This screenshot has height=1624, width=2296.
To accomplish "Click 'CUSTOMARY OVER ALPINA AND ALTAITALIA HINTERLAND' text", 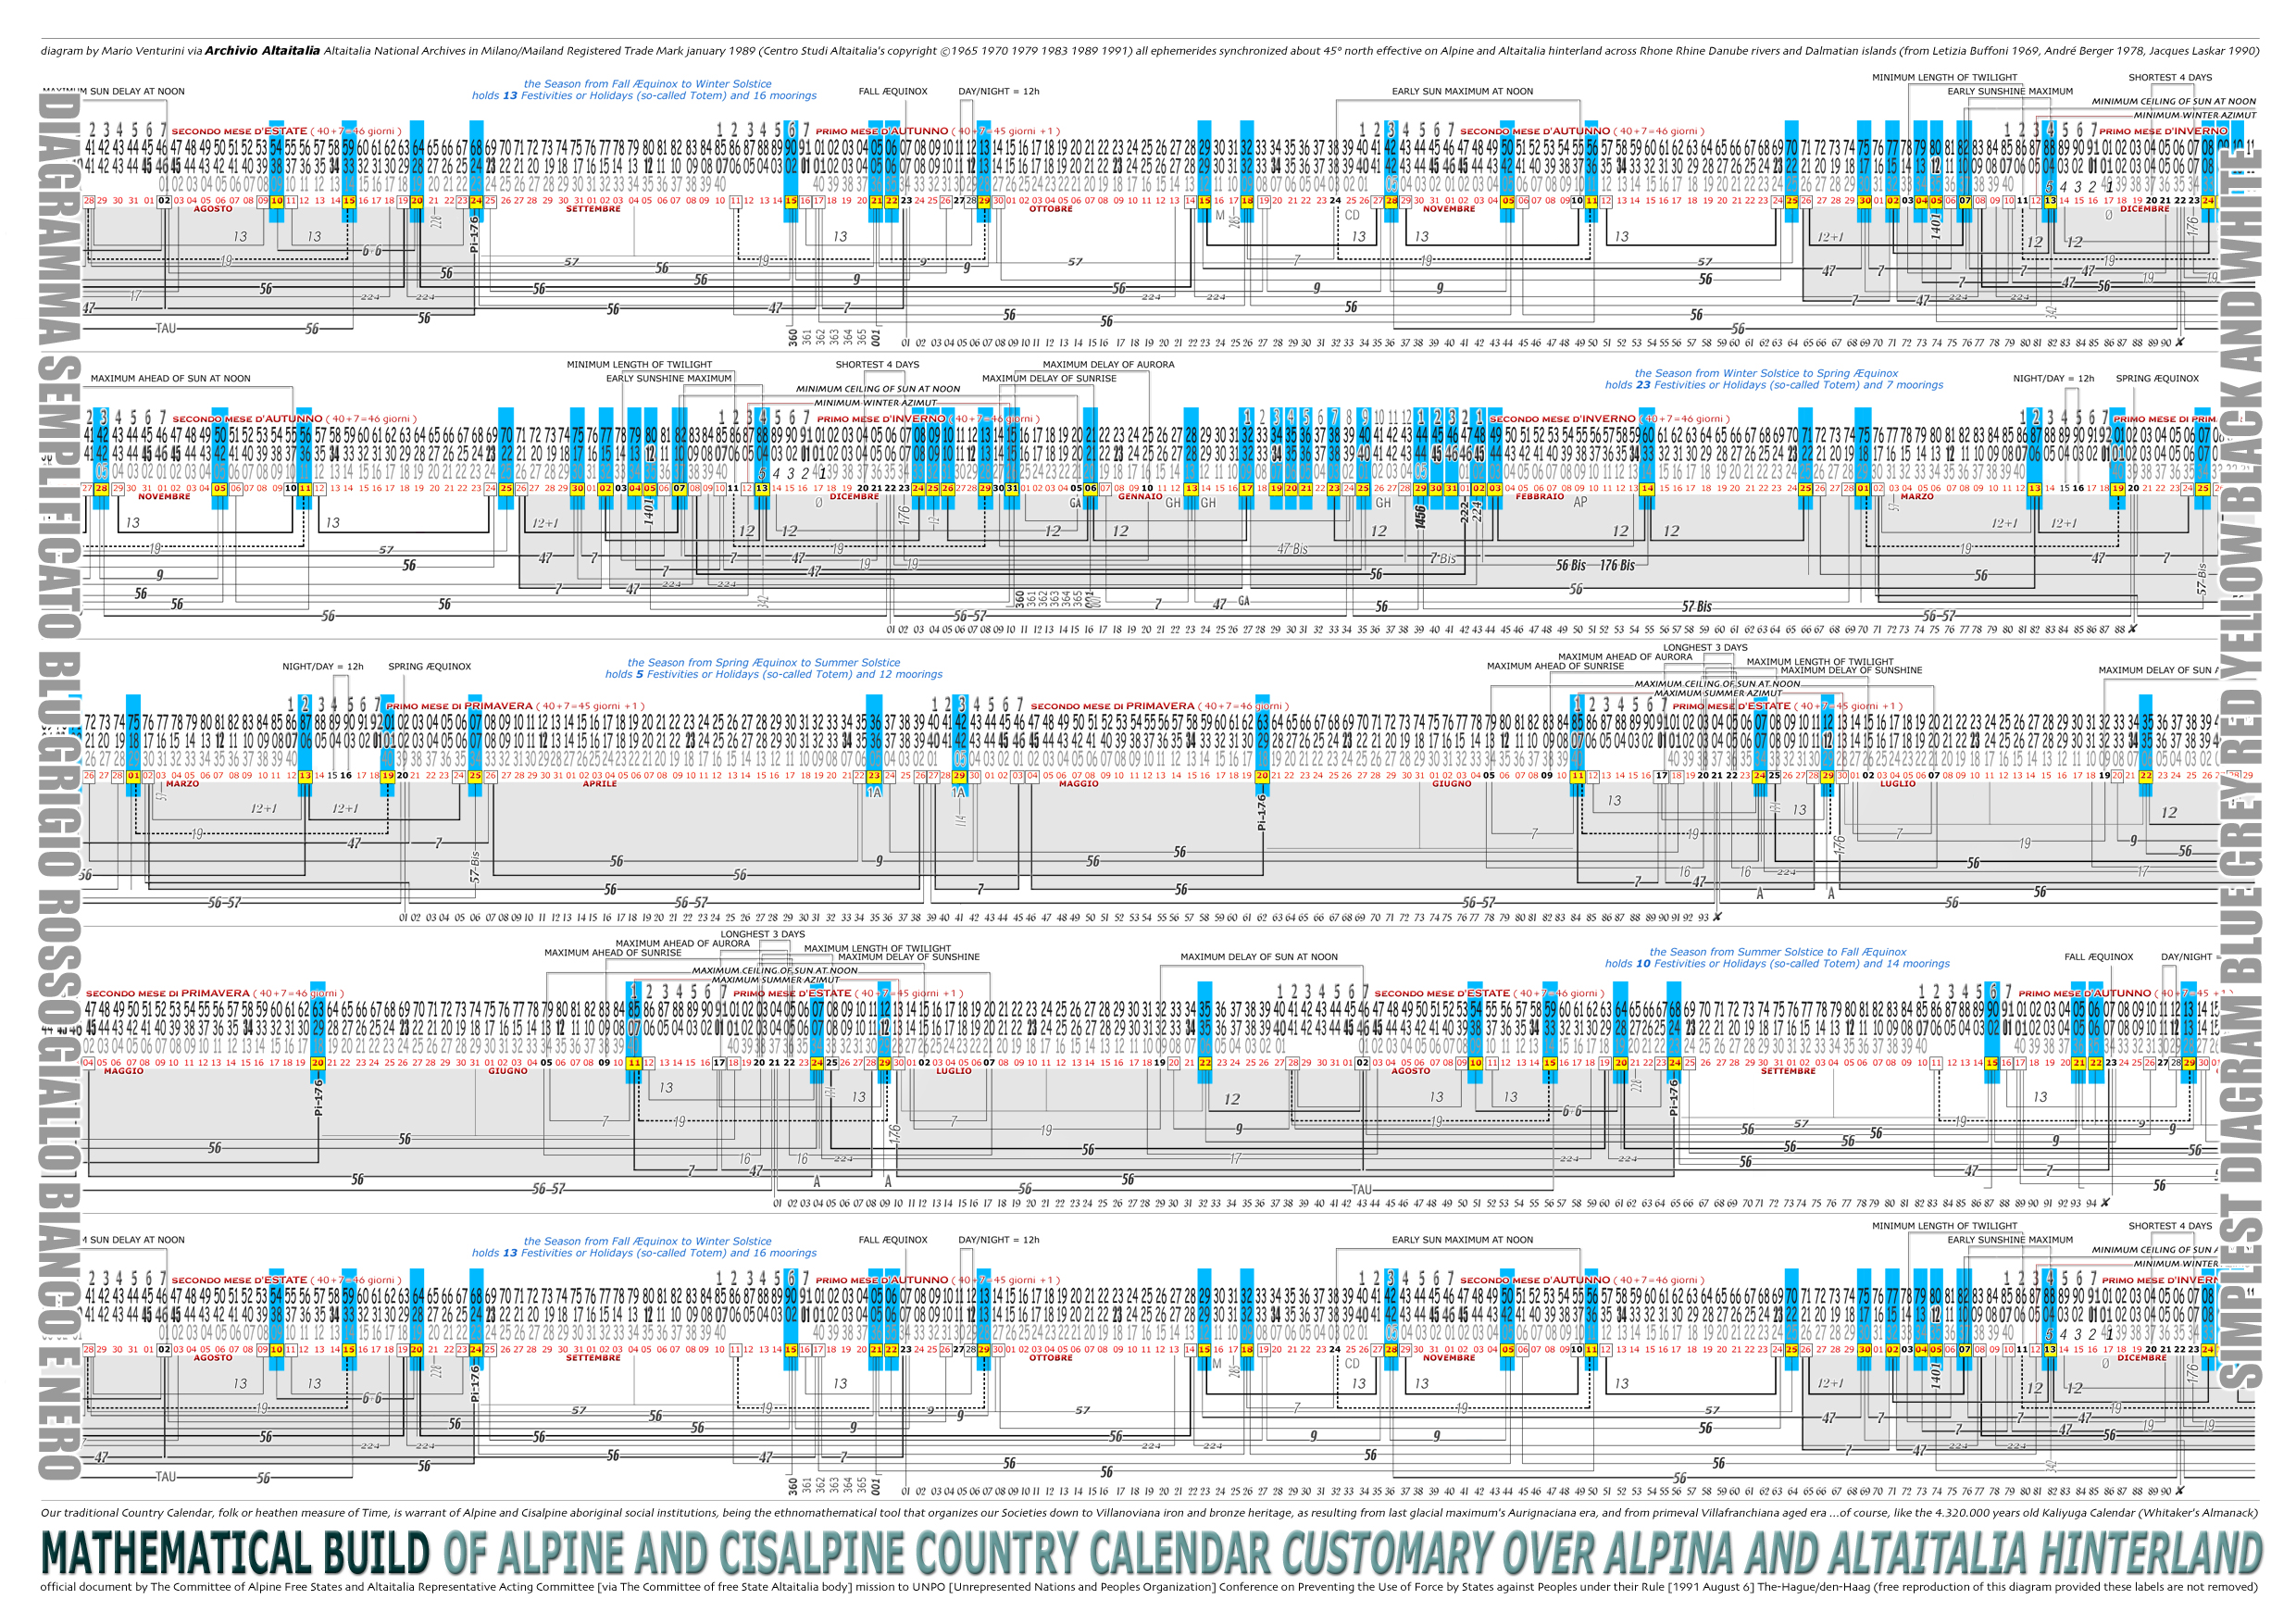I will pyautogui.click(x=1772, y=1554).
